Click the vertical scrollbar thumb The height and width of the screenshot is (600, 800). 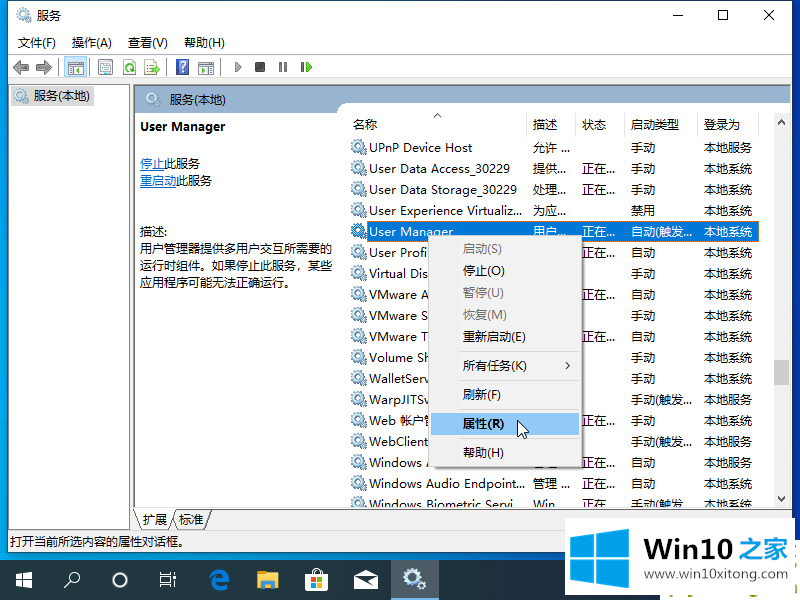[x=781, y=372]
